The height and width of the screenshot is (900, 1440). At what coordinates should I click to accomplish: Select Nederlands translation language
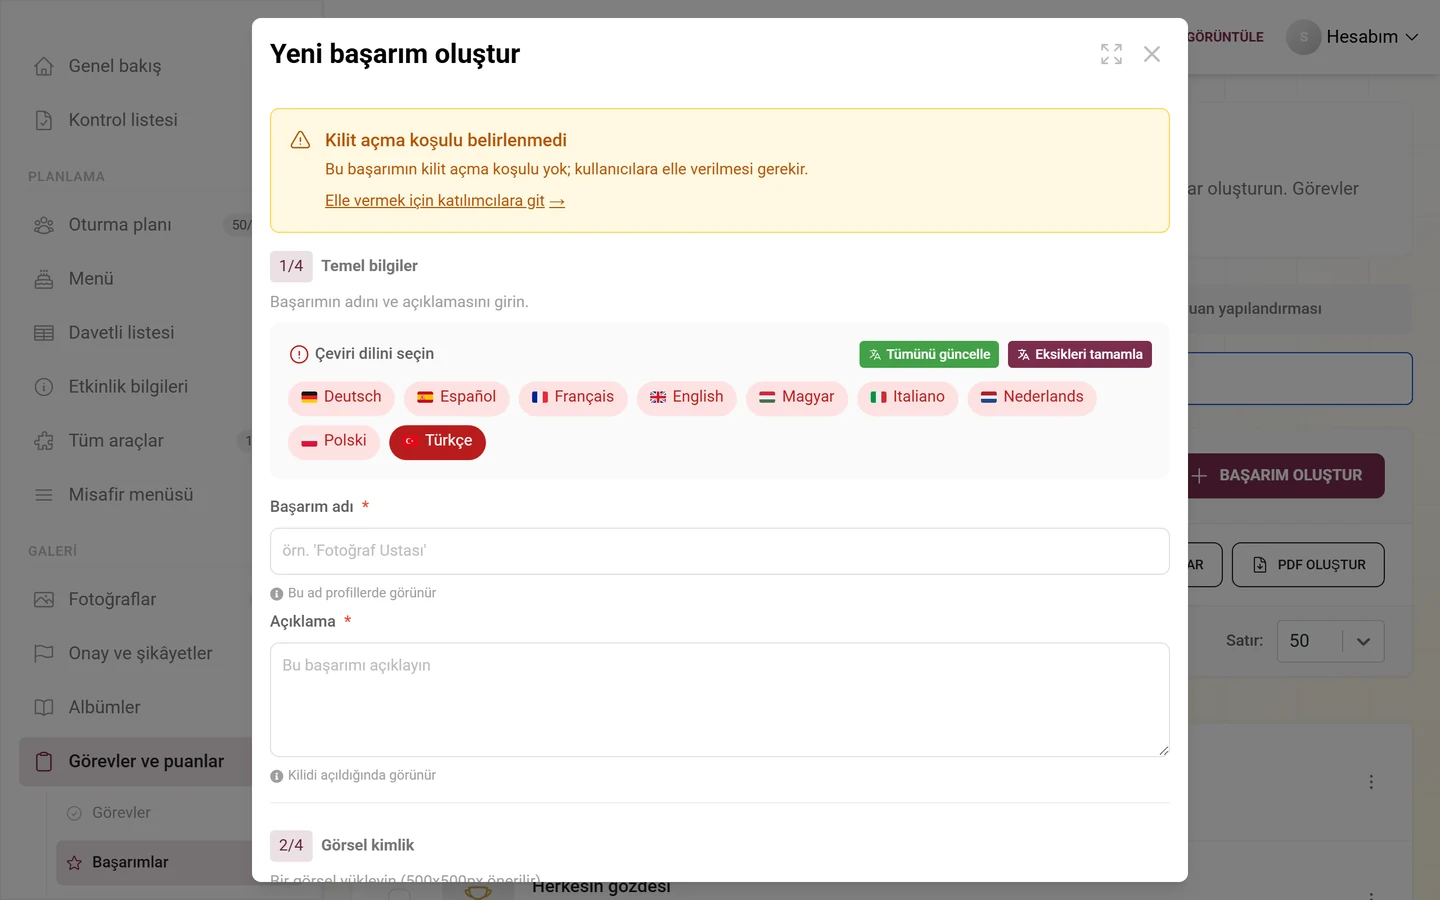1032,397
